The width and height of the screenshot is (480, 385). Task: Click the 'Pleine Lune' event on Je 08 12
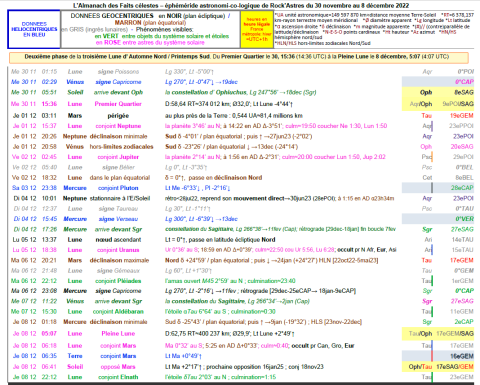click(x=118, y=334)
